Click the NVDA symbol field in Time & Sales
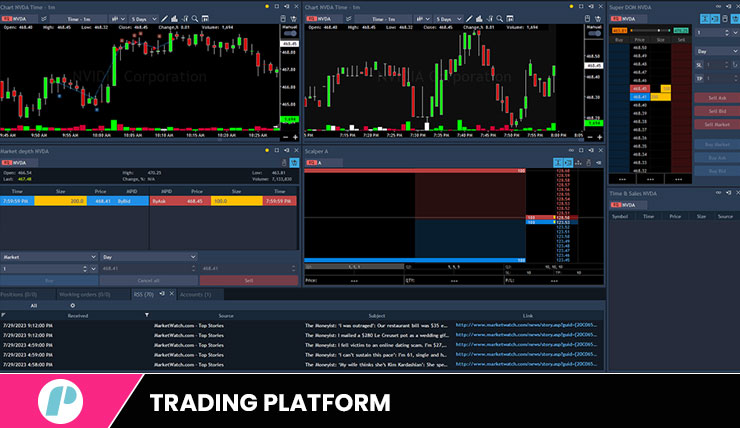The width and height of the screenshot is (740, 428). [628, 205]
